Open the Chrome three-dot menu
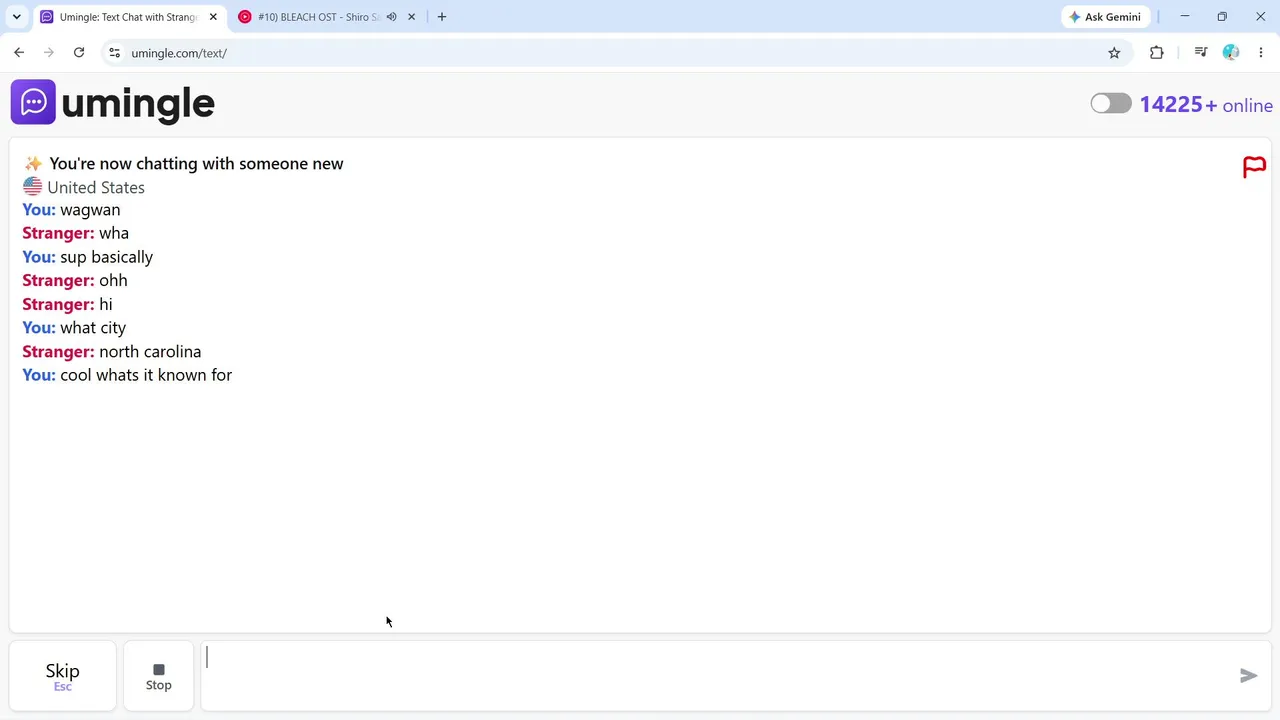This screenshot has height=720, width=1280. click(x=1261, y=53)
